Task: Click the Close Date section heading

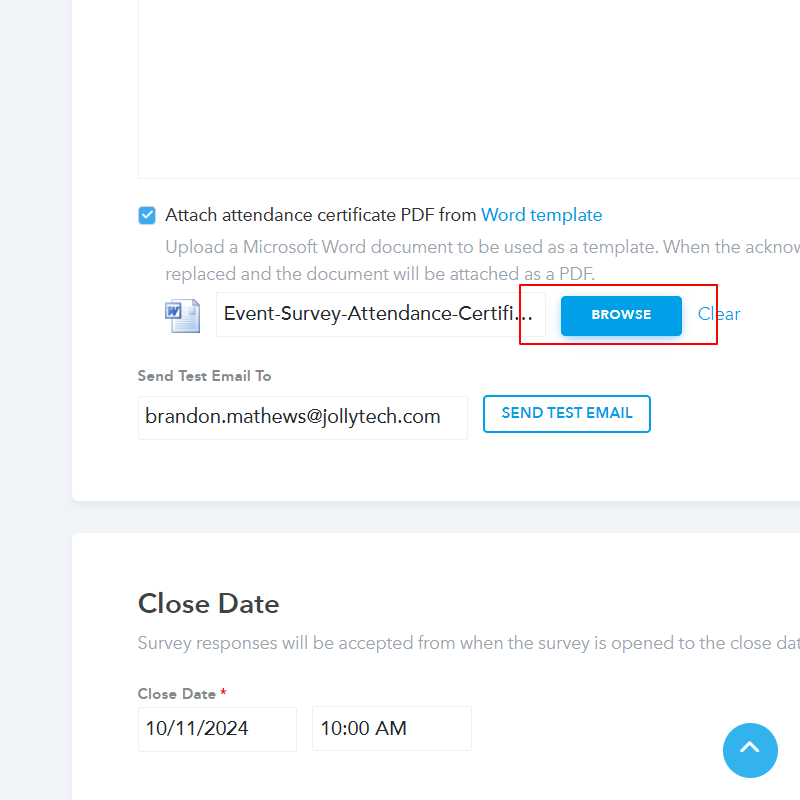Action: click(x=208, y=604)
